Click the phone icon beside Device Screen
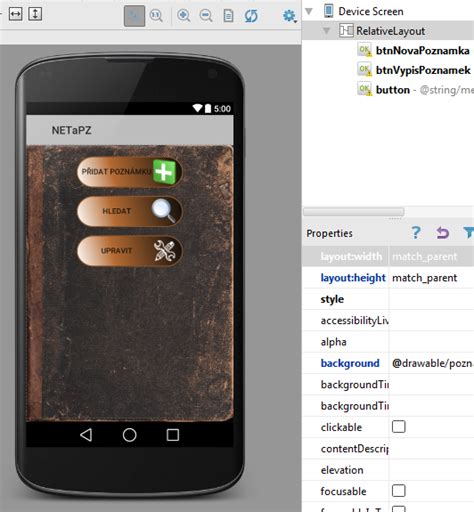 (328, 11)
